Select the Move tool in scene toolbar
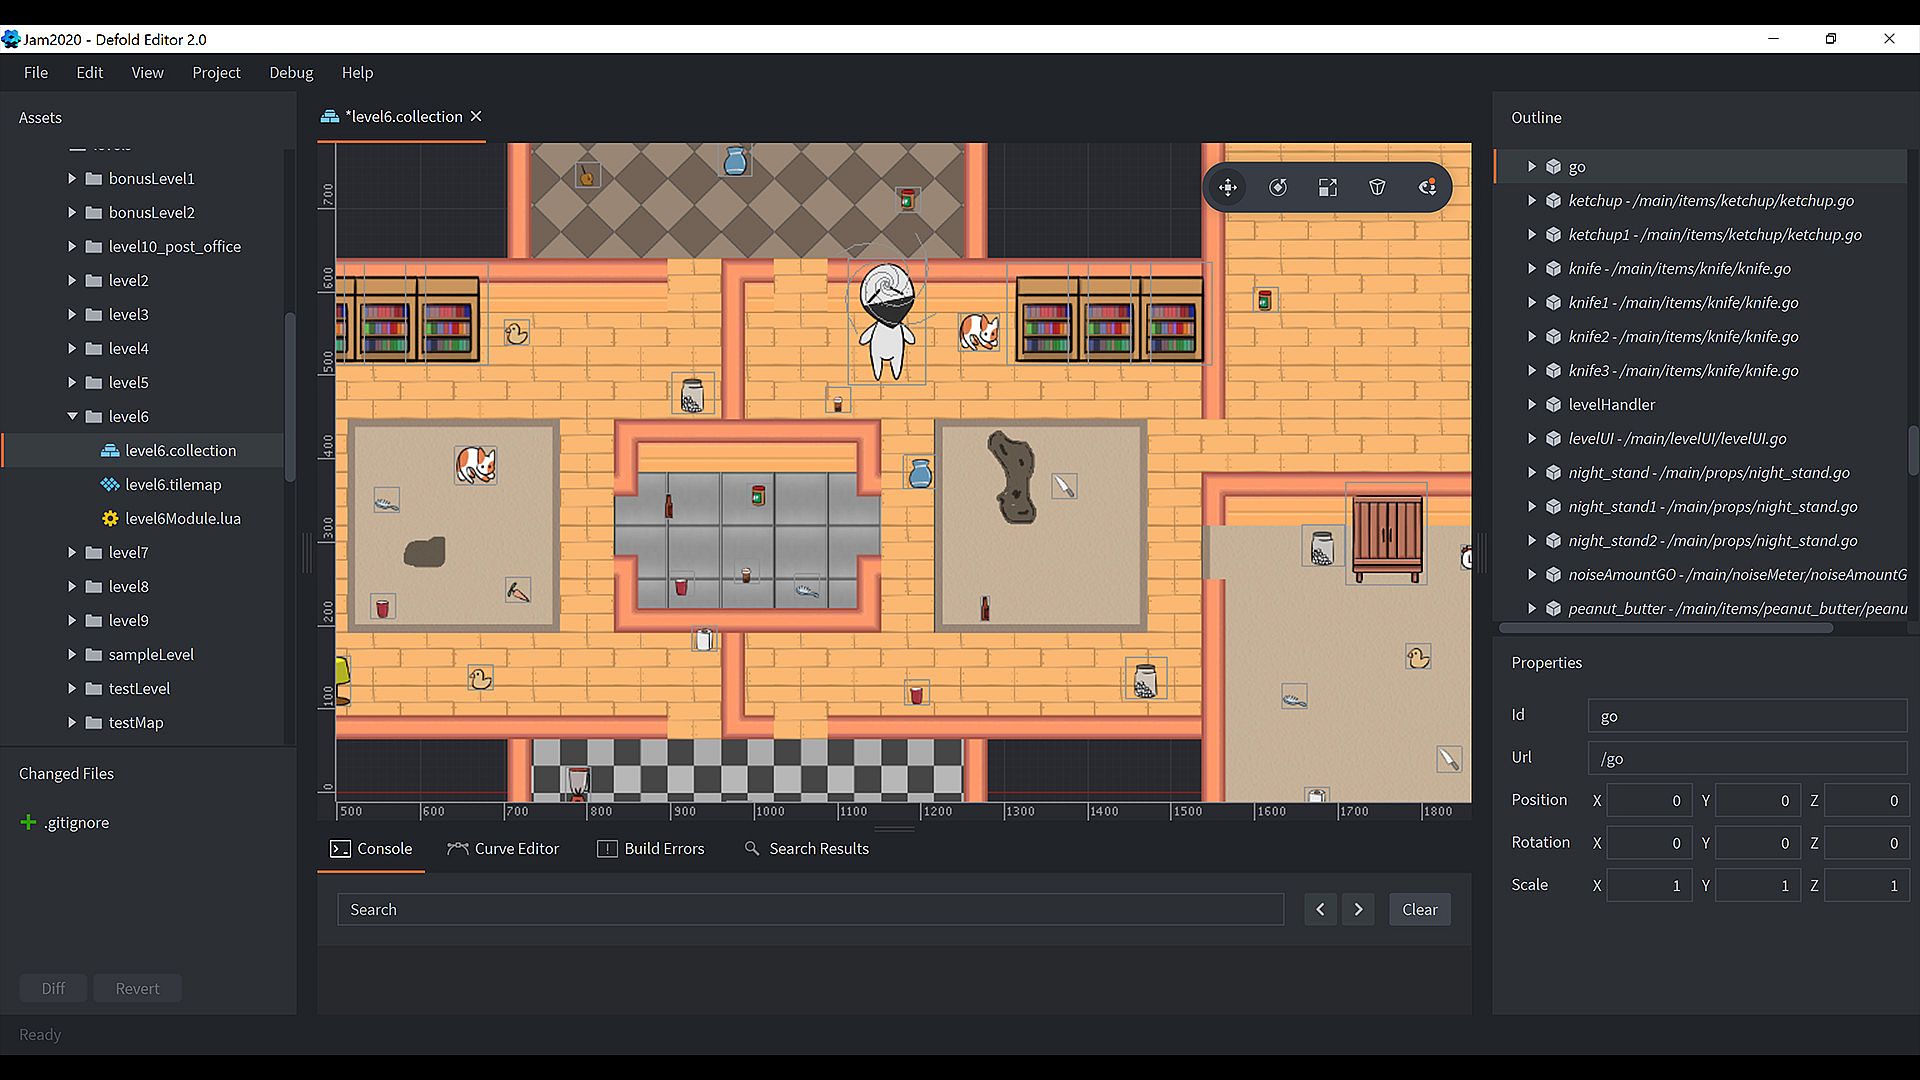Image resolution: width=1920 pixels, height=1080 pixels. click(x=1228, y=187)
